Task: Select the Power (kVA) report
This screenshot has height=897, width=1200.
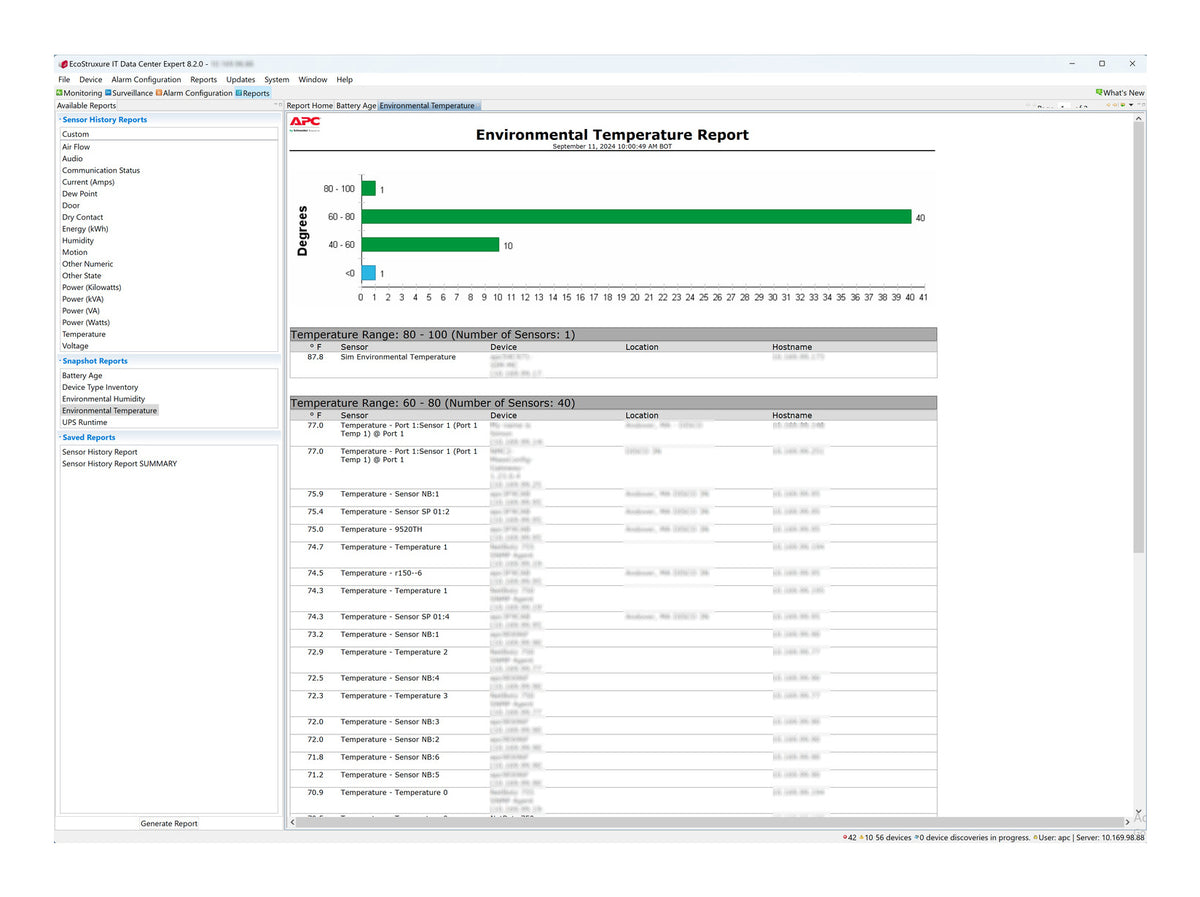Action: (83, 299)
